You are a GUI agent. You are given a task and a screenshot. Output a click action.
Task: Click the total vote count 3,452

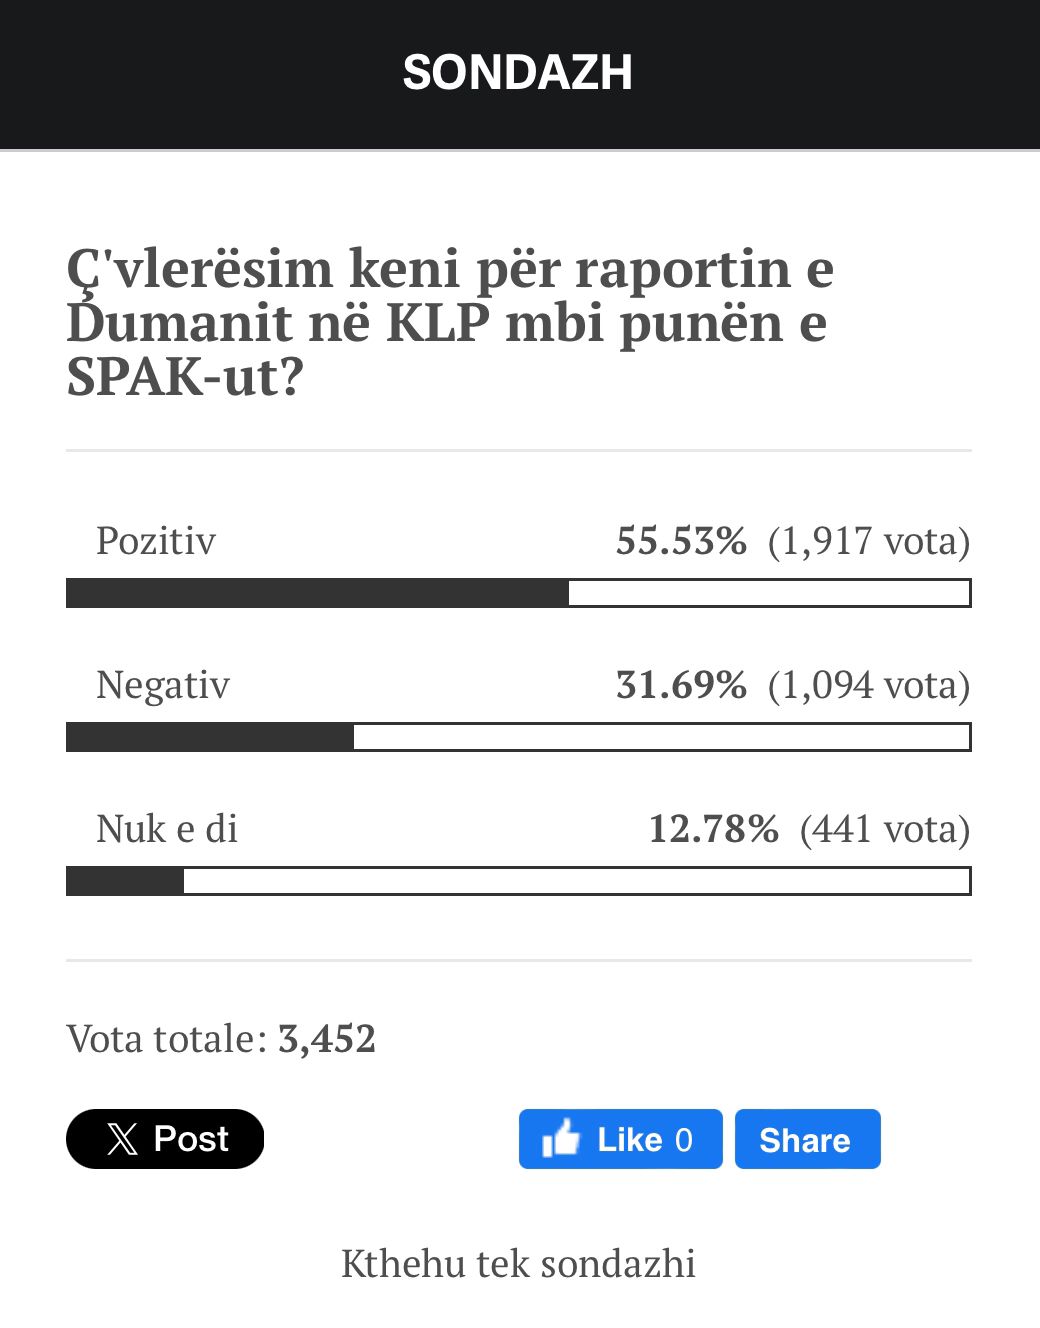pos(327,1039)
